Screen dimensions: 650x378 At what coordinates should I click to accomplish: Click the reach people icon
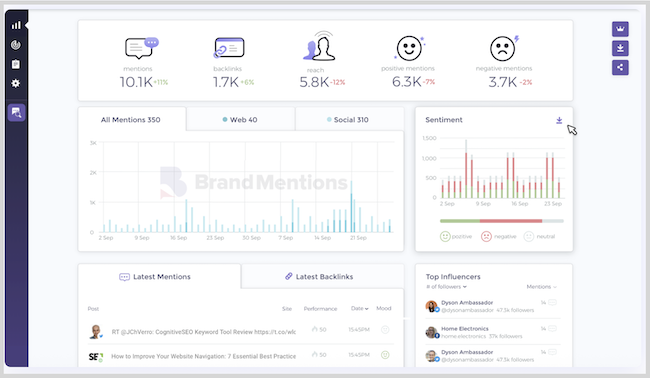(x=319, y=46)
